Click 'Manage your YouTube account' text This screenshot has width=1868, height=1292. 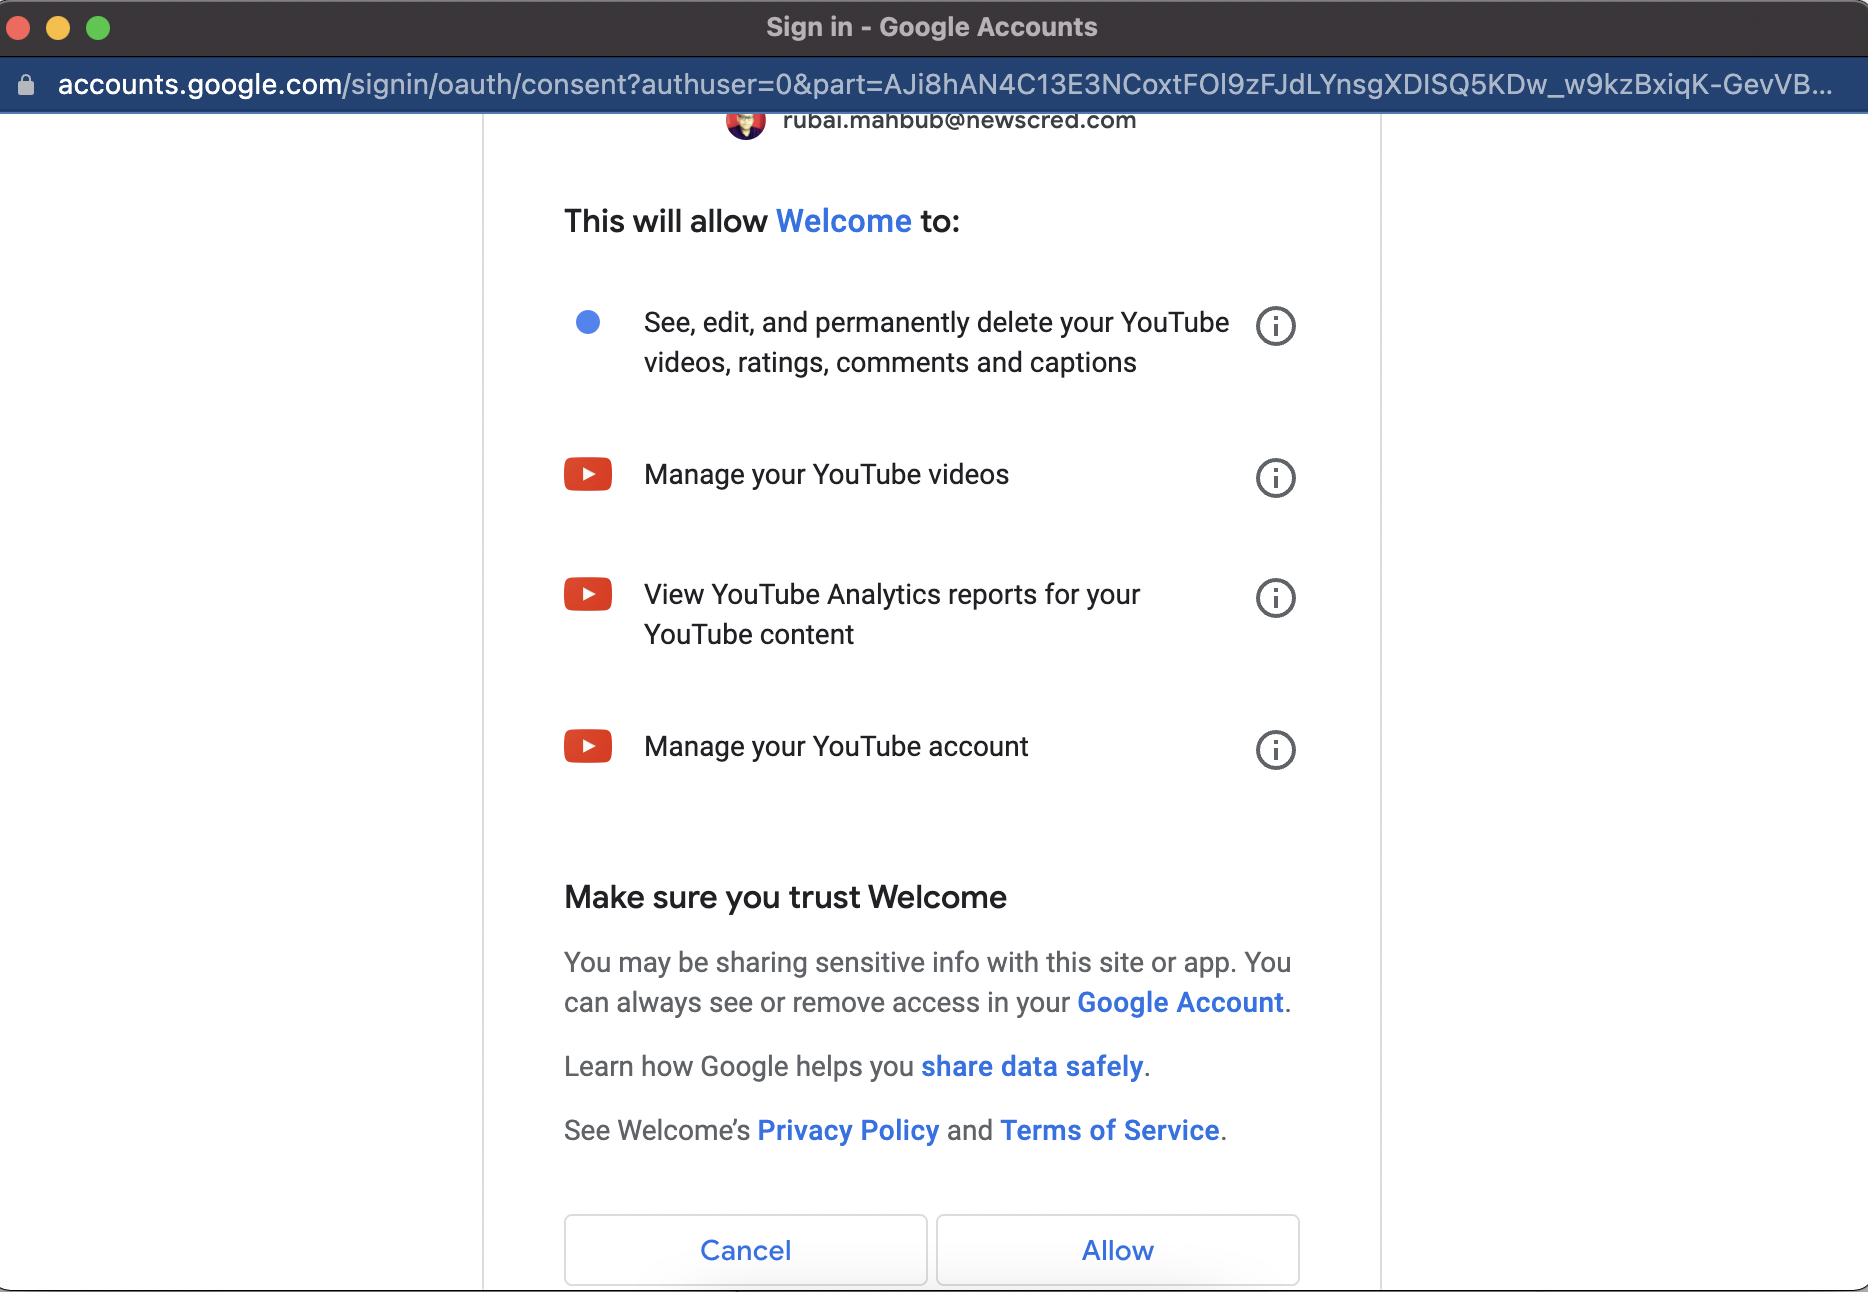coord(836,746)
